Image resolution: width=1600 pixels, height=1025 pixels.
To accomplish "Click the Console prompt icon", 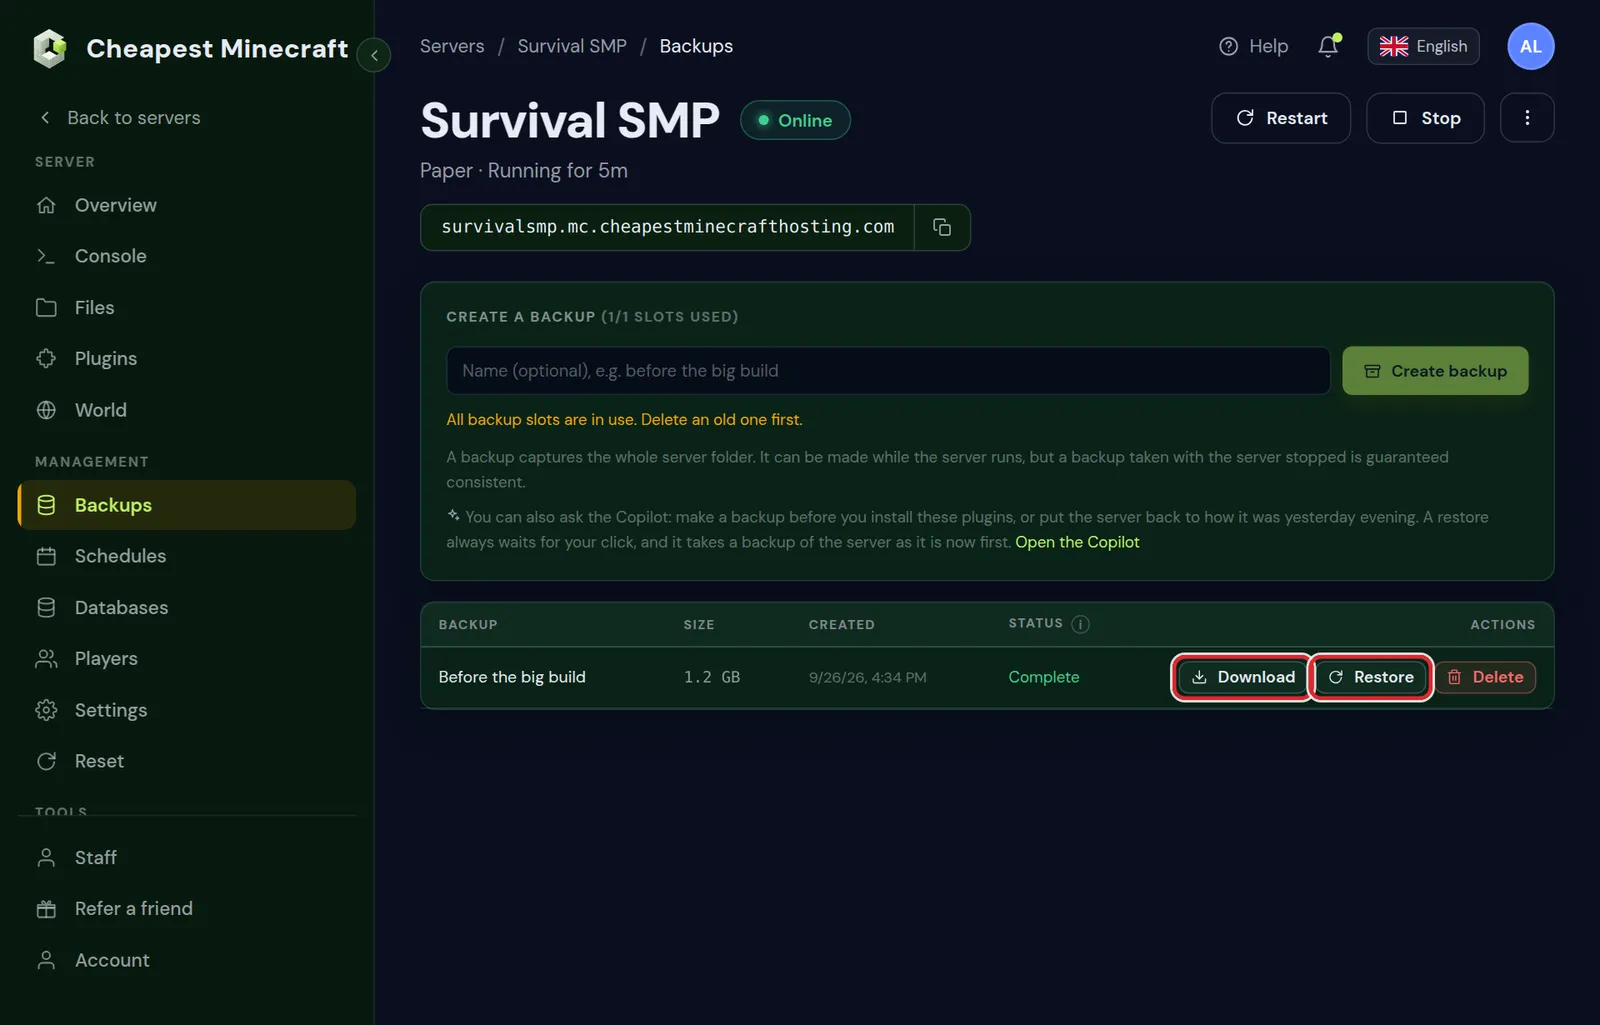I will [x=46, y=256].
